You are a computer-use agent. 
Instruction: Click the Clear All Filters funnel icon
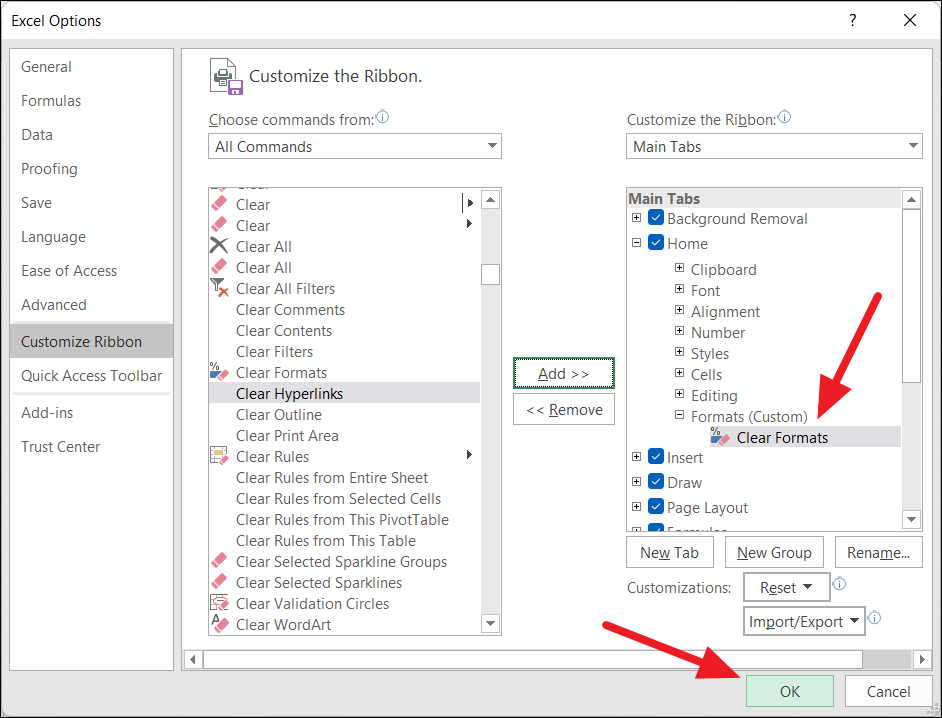[219, 288]
